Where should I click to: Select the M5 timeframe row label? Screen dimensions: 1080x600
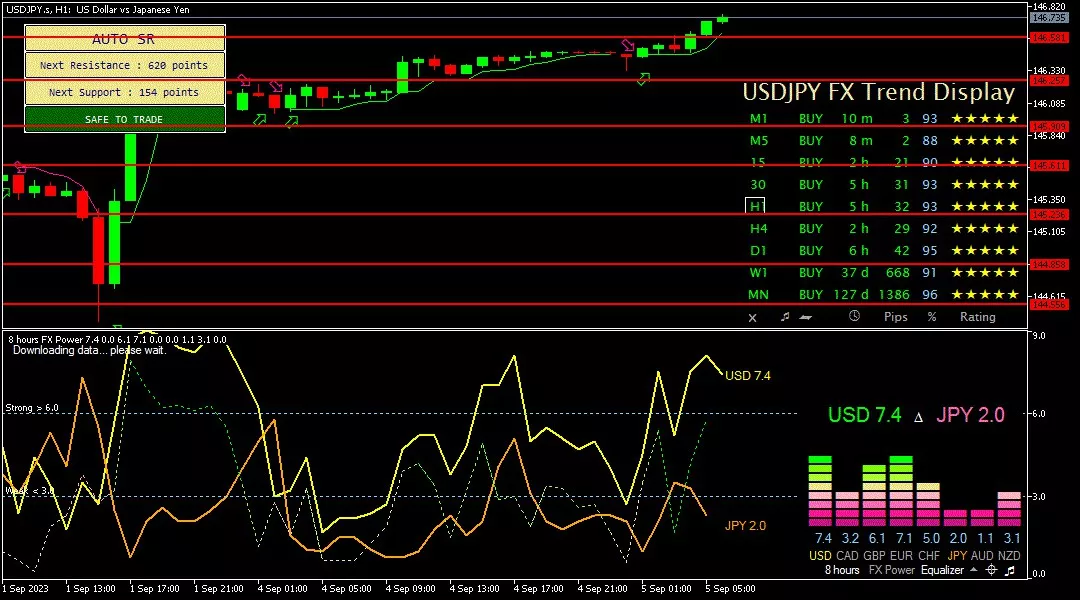(x=758, y=141)
